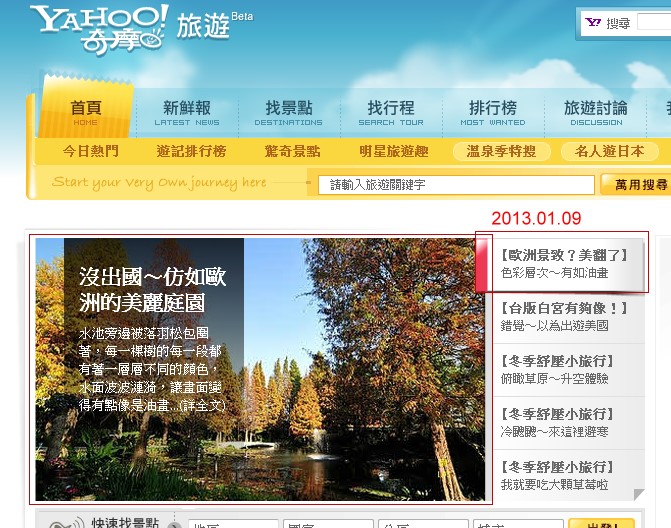Click the Yahoo! 奇摩 logo
The width and height of the screenshot is (671, 528).
point(99,30)
